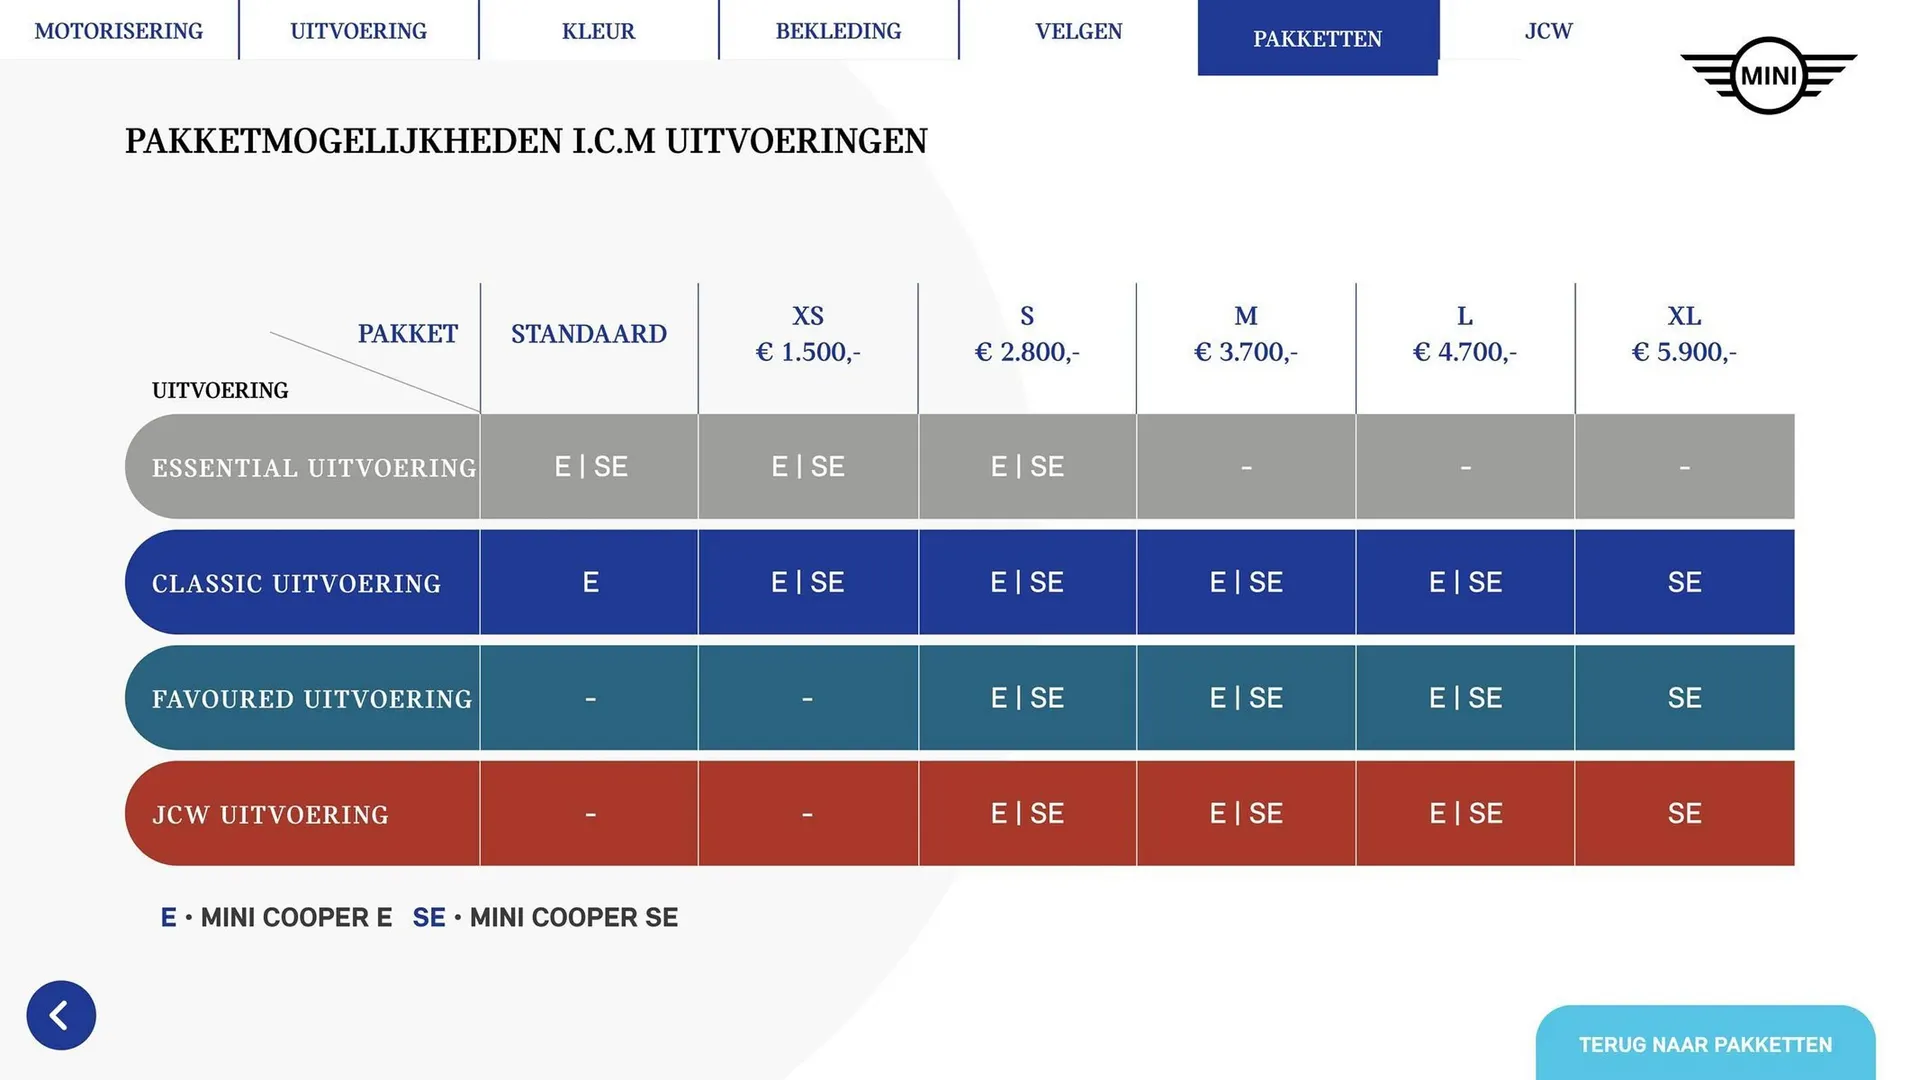This screenshot has width=1920, height=1080.
Task: Switch to the JCW tab
Action: pos(1548,31)
